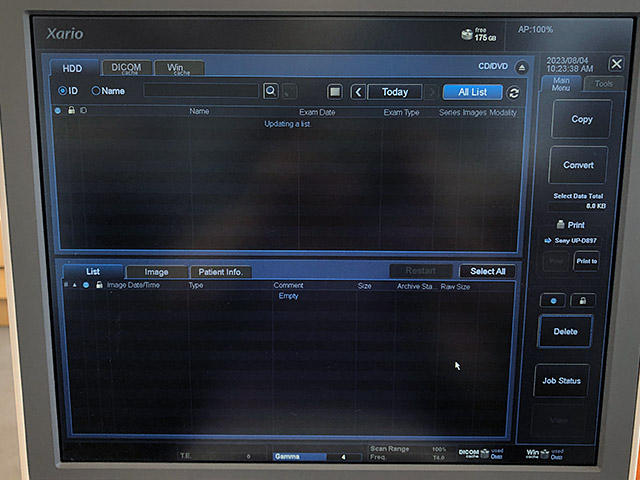Sort by Exam Type column header
The image size is (640, 480).
pyautogui.click(x=401, y=113)
